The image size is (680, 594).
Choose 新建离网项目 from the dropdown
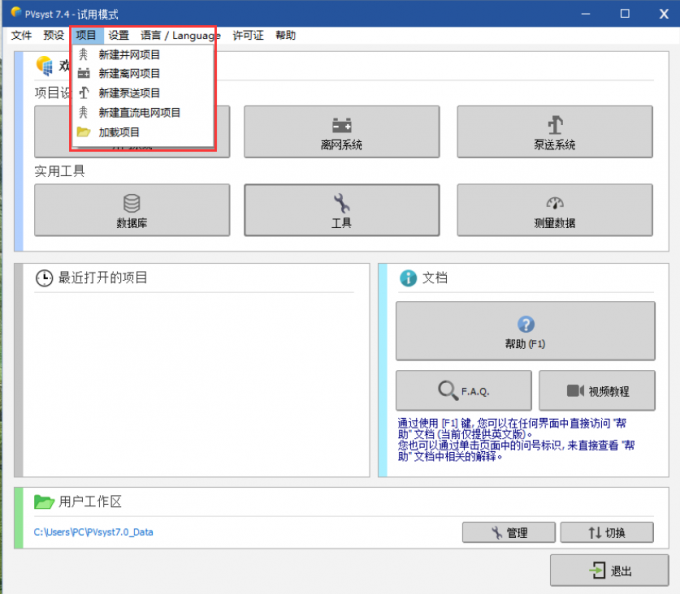[143, 74]
